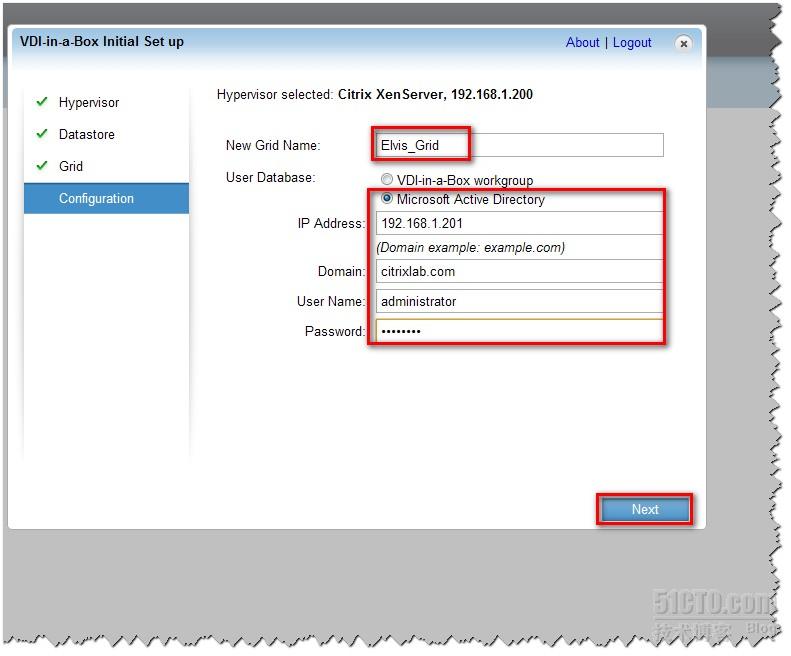The image size is (791, 656).
Task: Select the Grid step
Action: click(71, 168)
